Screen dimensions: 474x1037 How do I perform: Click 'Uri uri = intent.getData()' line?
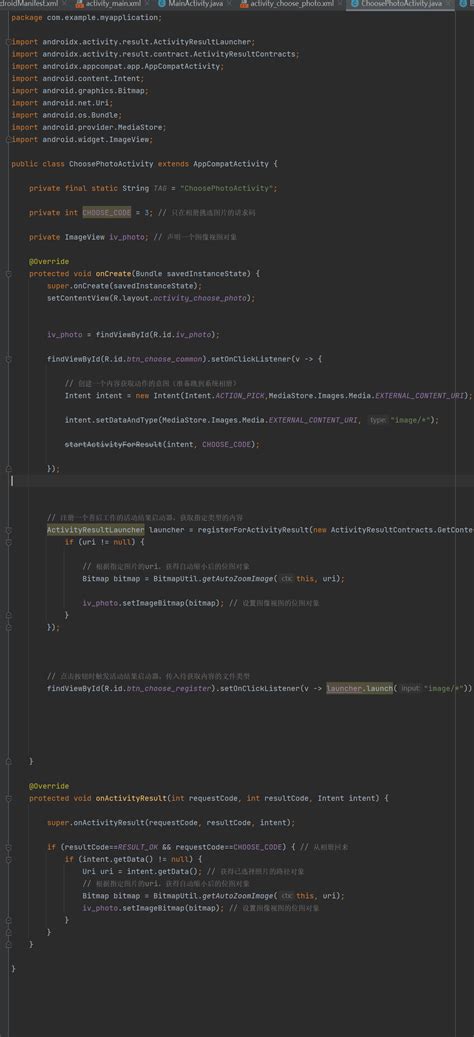click(x=142, y=871)
